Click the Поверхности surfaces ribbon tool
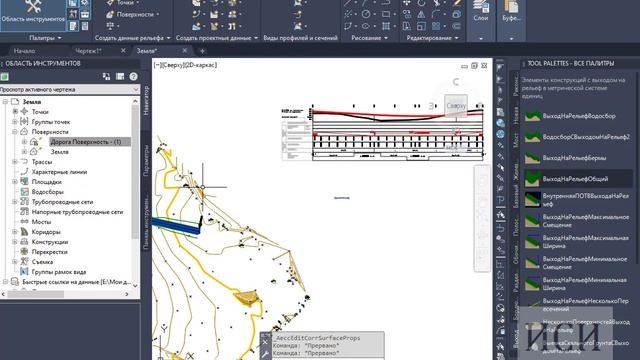640x360 pixels. (x=133, y=14)
